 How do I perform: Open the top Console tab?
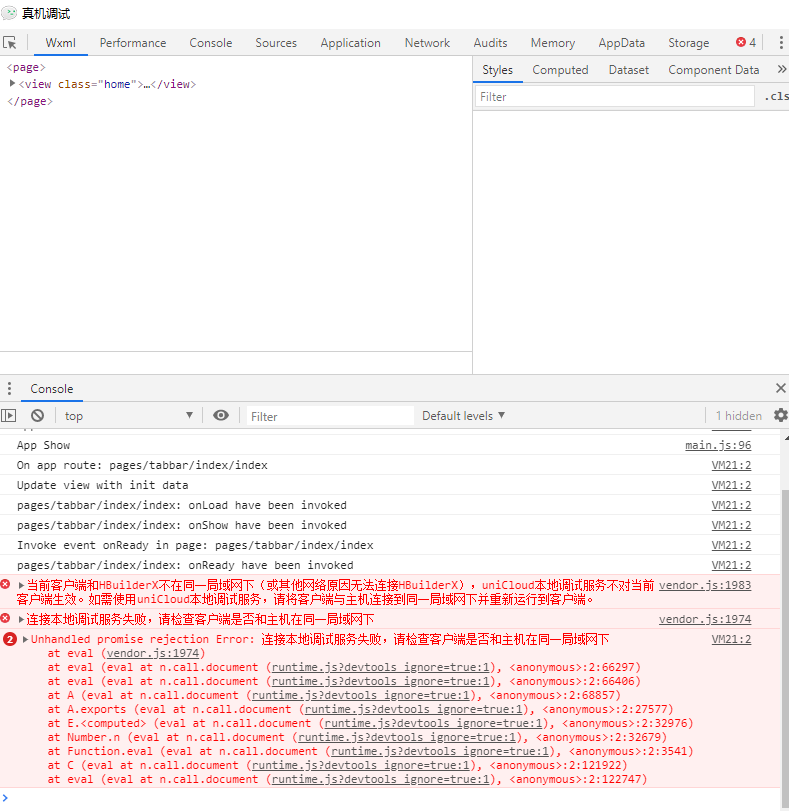click(x=211, y=43)
